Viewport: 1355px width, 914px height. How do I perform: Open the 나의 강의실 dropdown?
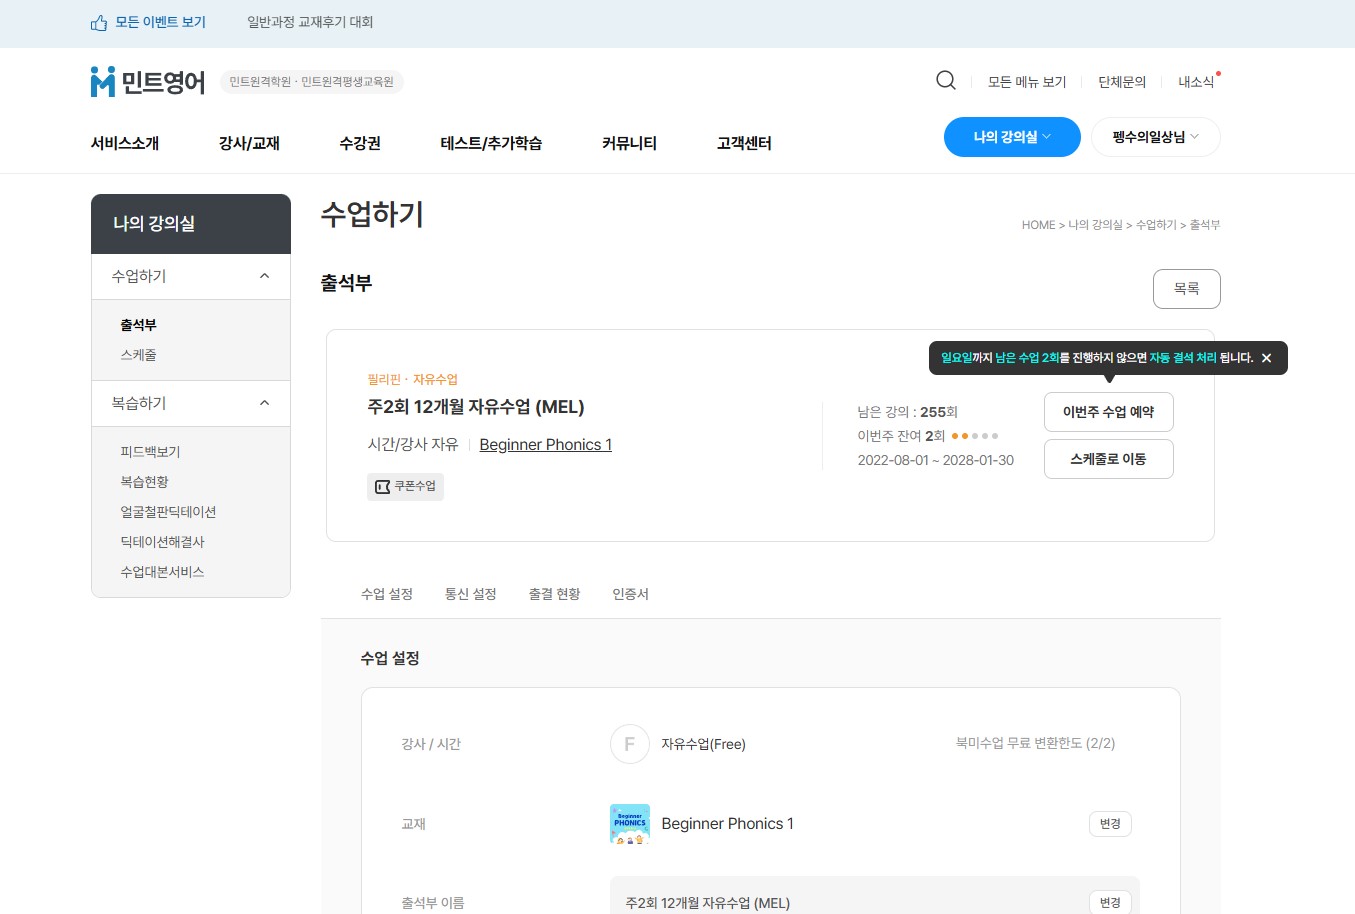pos(1011,137)
